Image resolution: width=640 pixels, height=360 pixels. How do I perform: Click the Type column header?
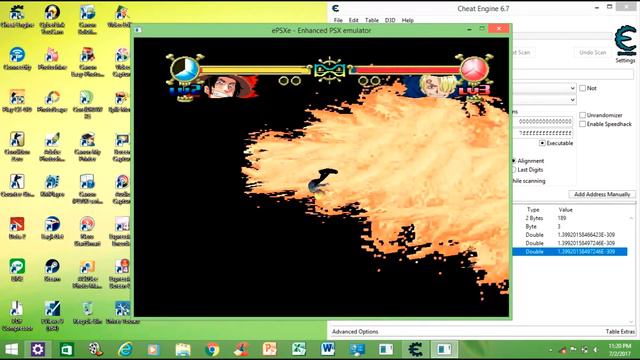click(x=533, y=209)
